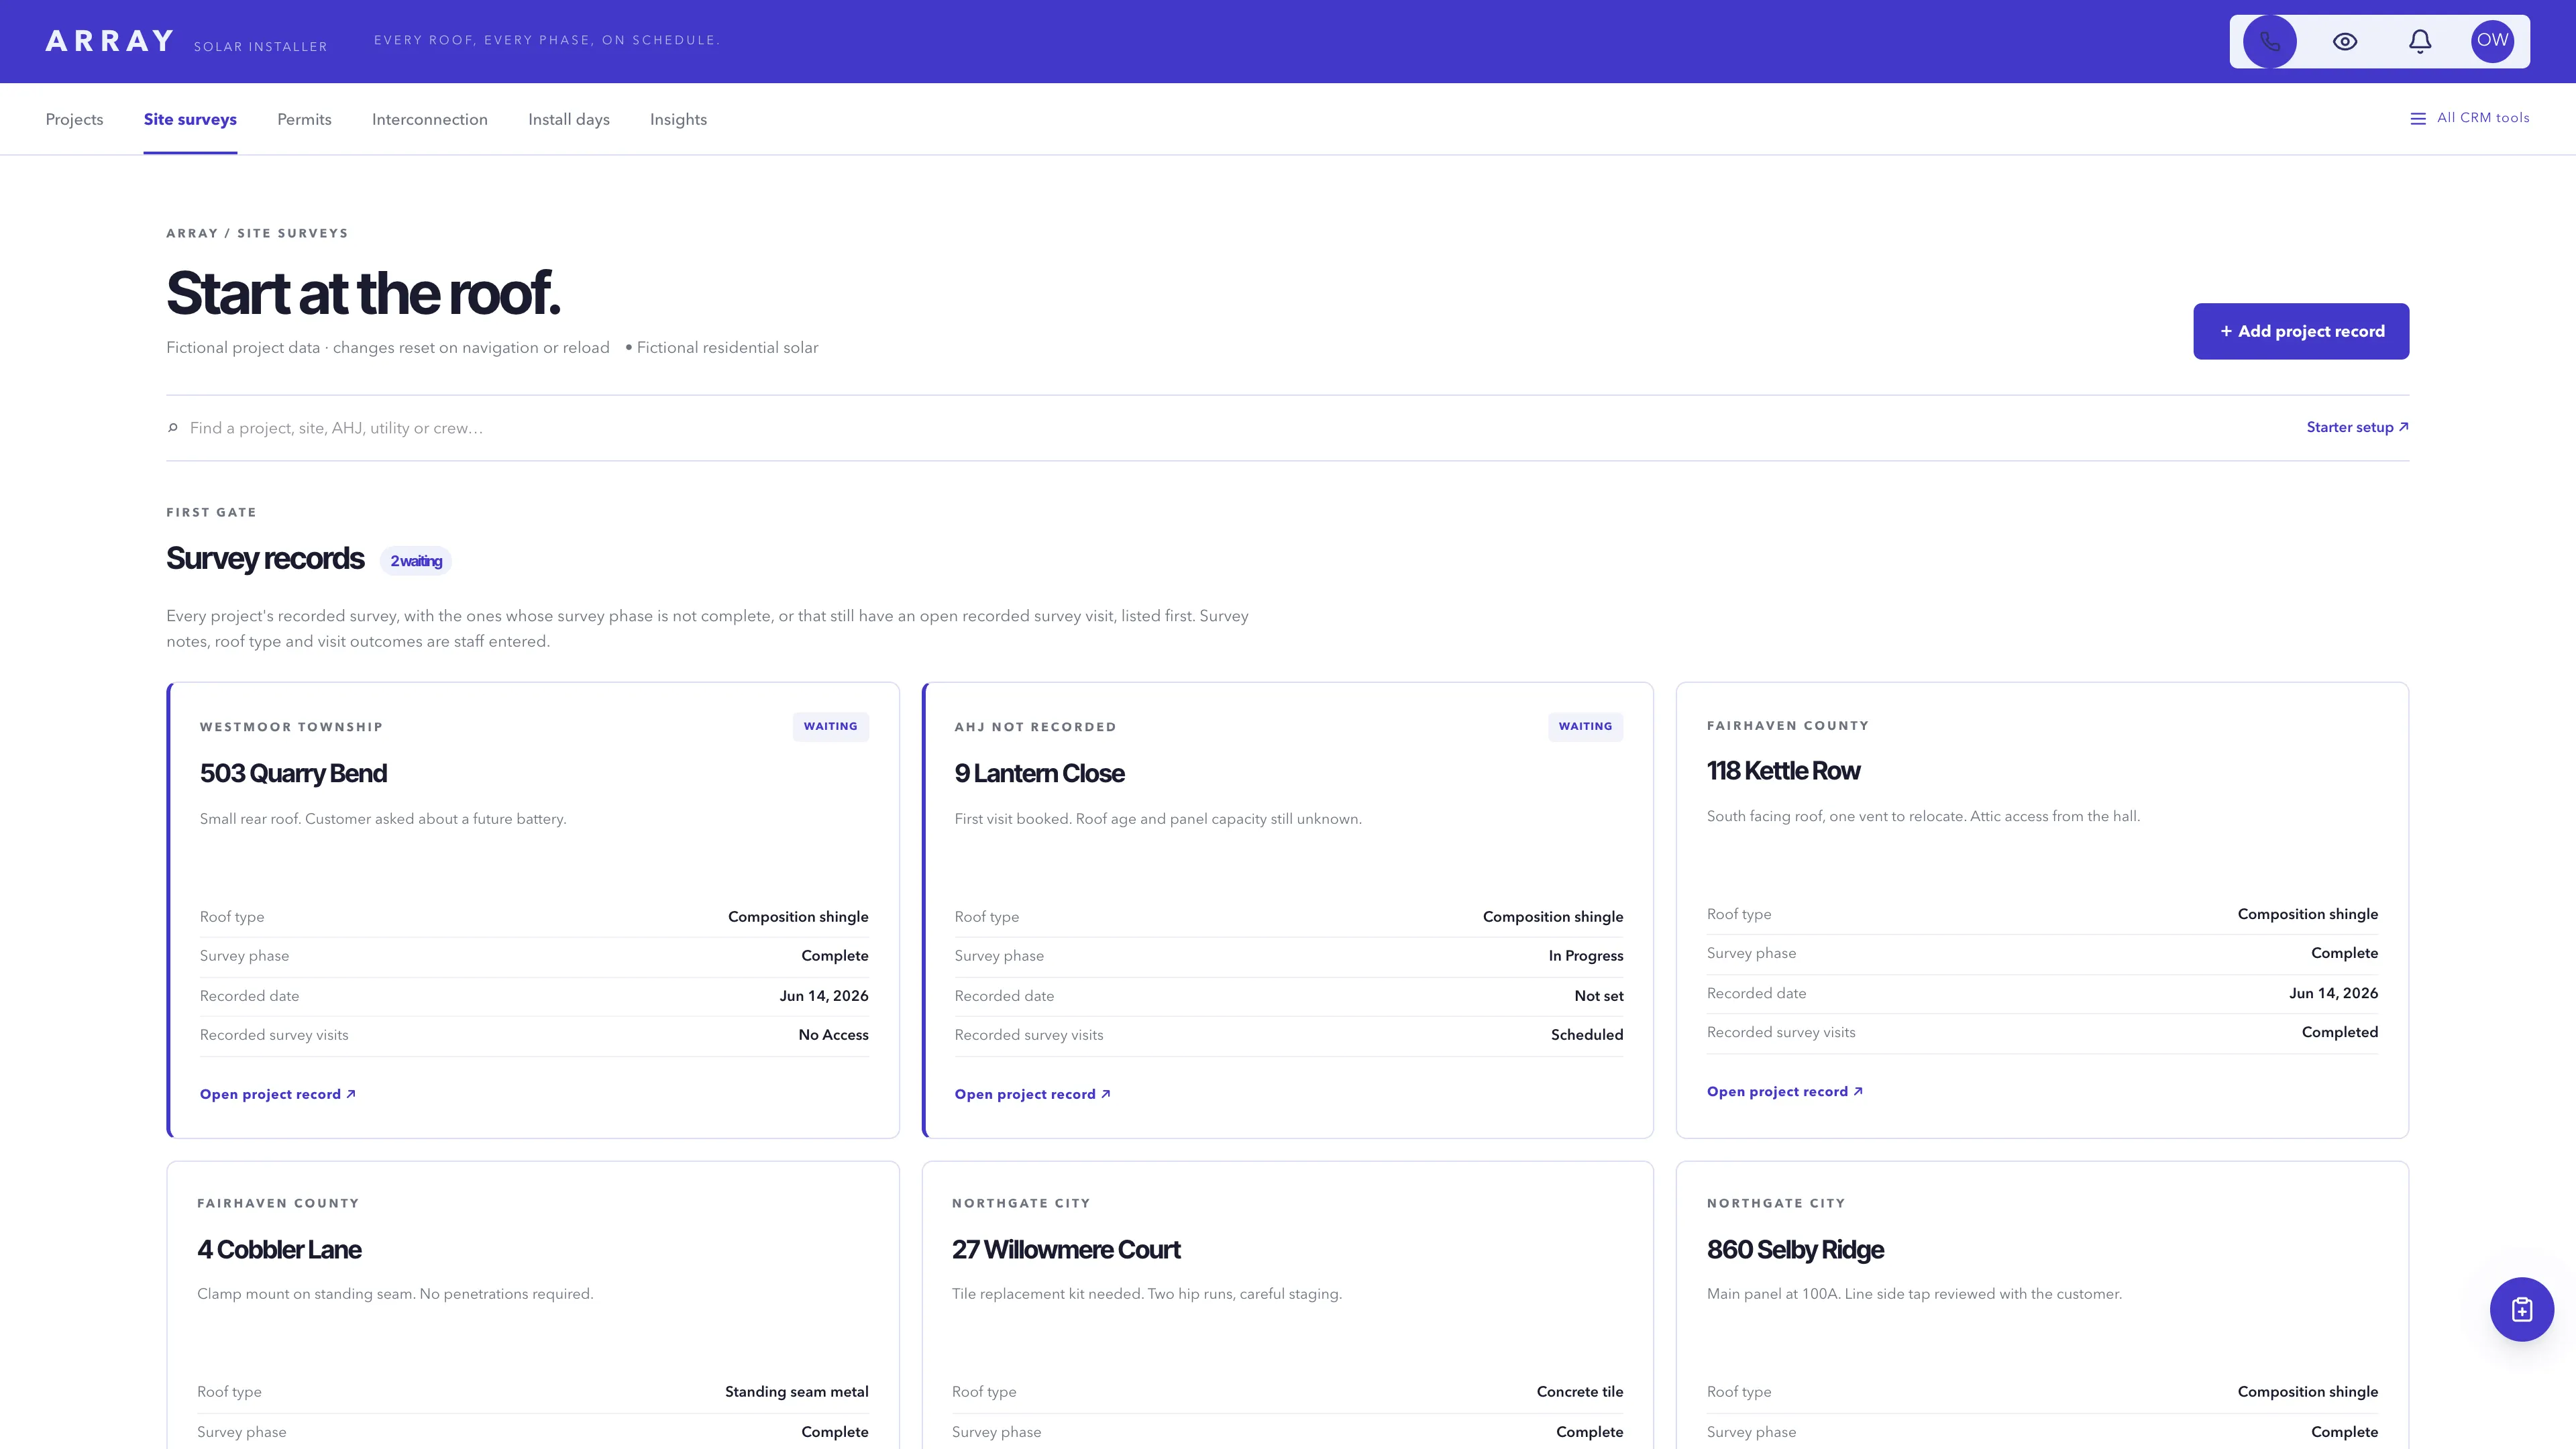Click the Array / Site Surveys breadcrumb
Viewport: 2576px width, 1449px height.
point(257,233)
